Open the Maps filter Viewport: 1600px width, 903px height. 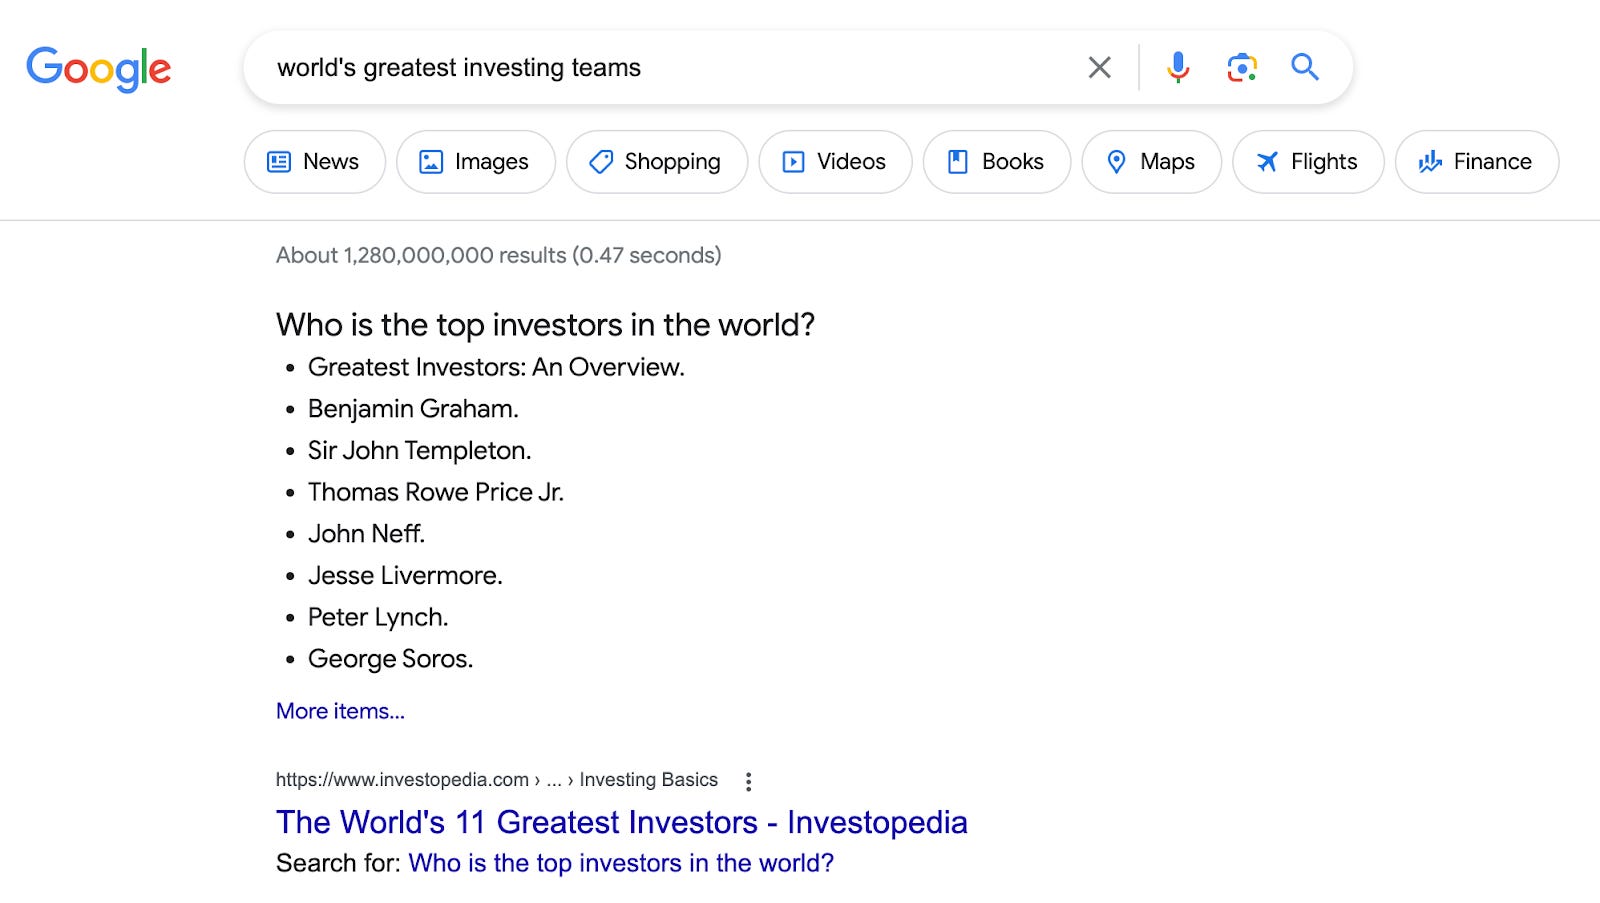1151,162
